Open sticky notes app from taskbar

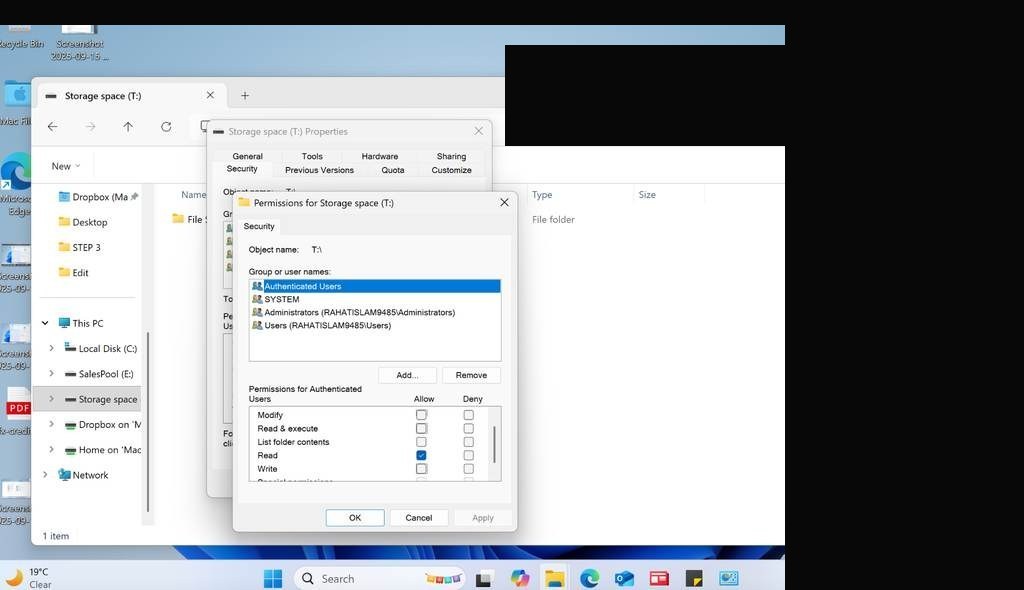coord(694,578)
